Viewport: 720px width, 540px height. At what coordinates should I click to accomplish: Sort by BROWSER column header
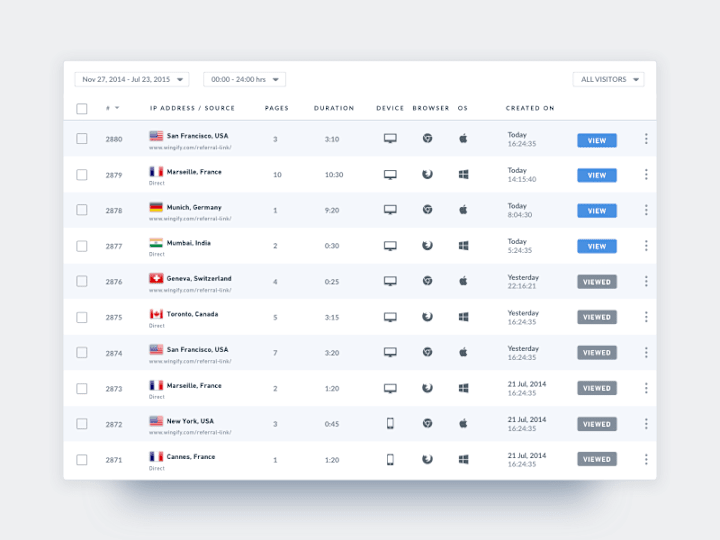pos(431,108)
